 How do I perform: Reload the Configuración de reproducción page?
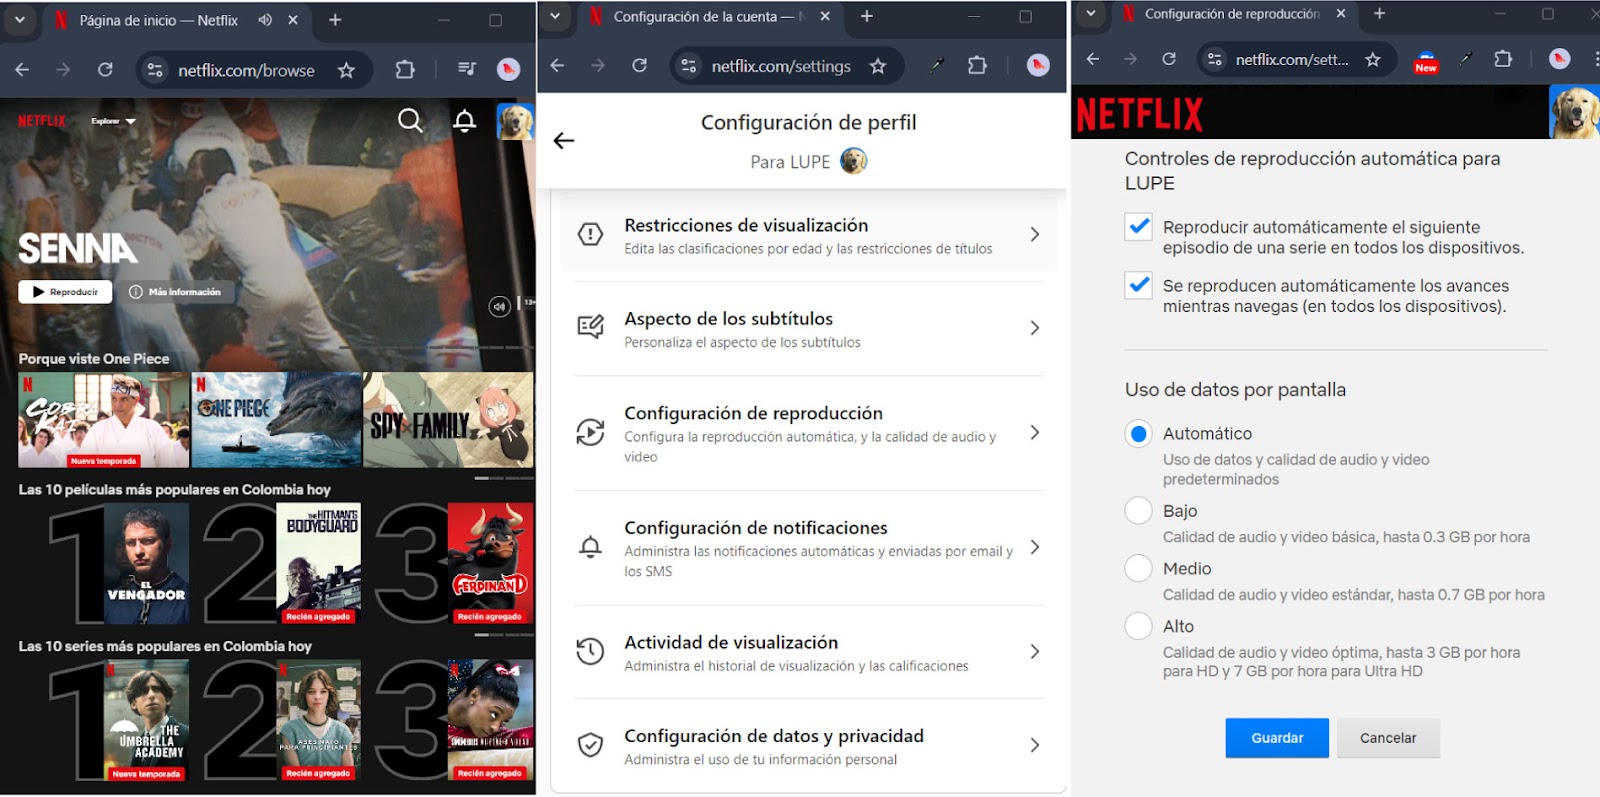pos(1169,59)
